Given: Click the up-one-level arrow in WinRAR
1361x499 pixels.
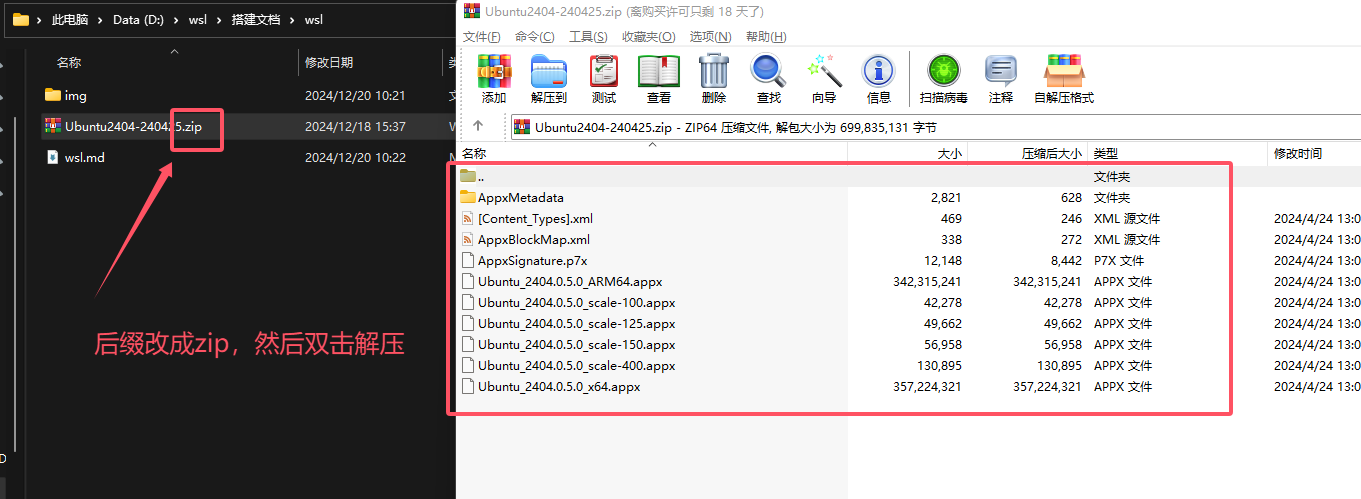Looking at the screenshot, I should pos(478,126).
